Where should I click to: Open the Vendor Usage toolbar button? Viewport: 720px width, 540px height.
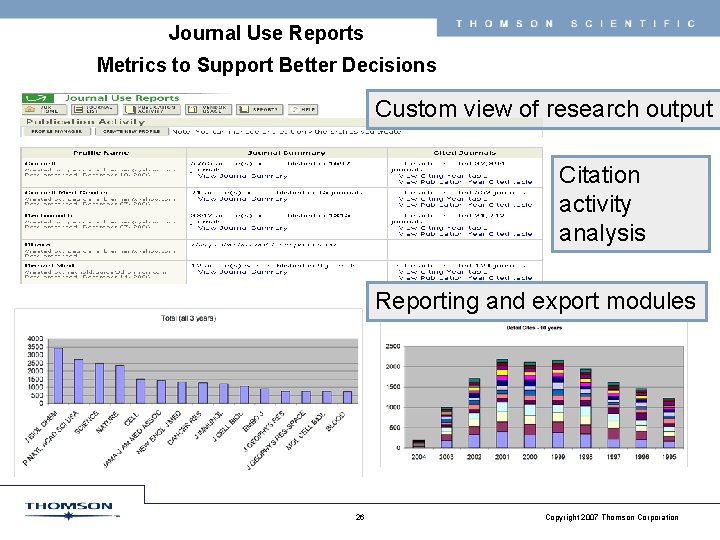(x=208, y=110)
